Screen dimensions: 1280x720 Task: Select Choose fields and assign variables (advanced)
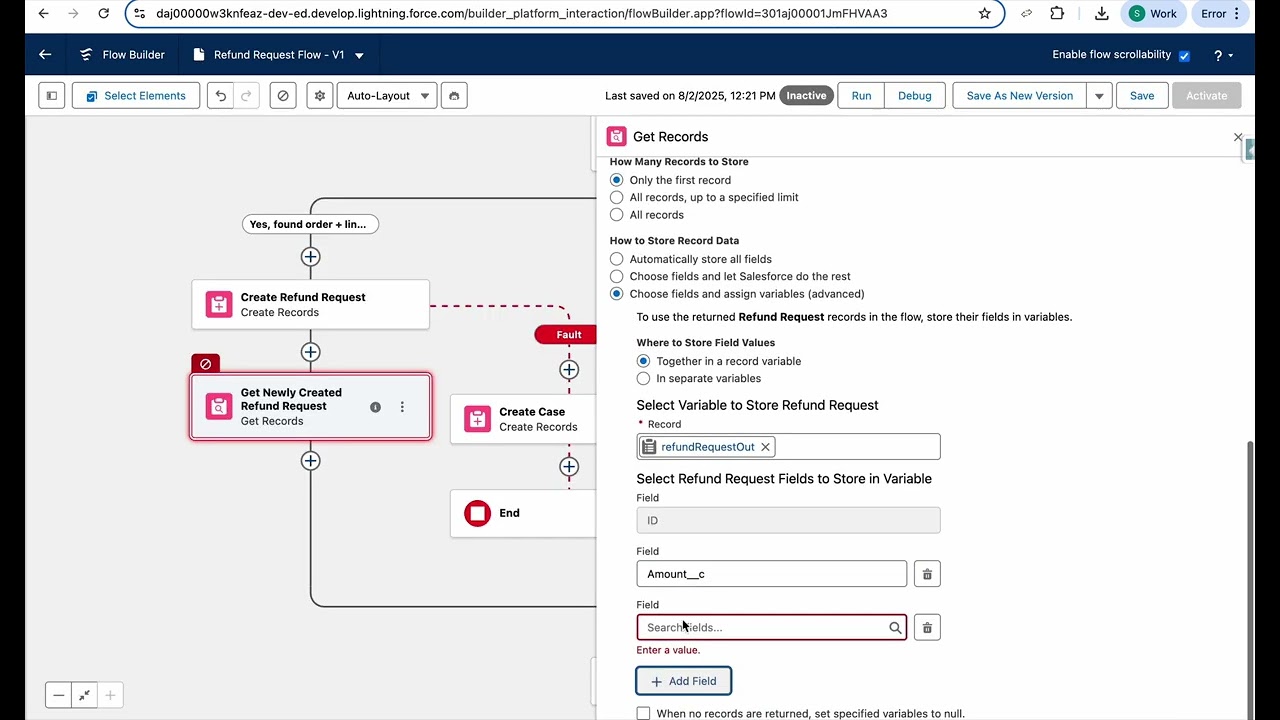tap(617, 294)
